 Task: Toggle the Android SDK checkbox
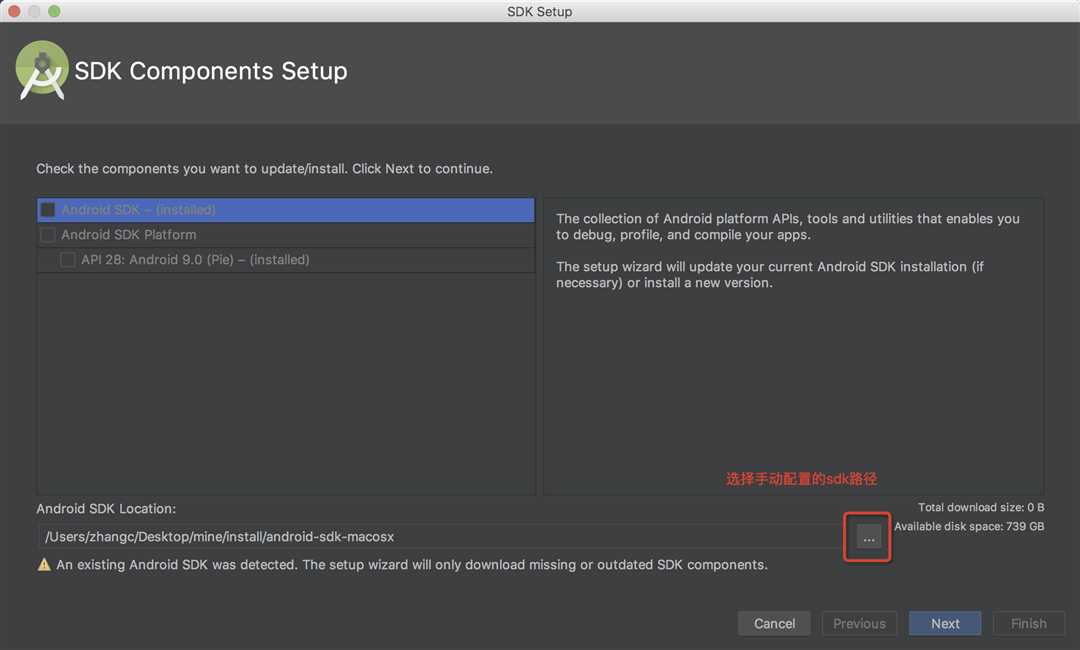click(48, 209)
